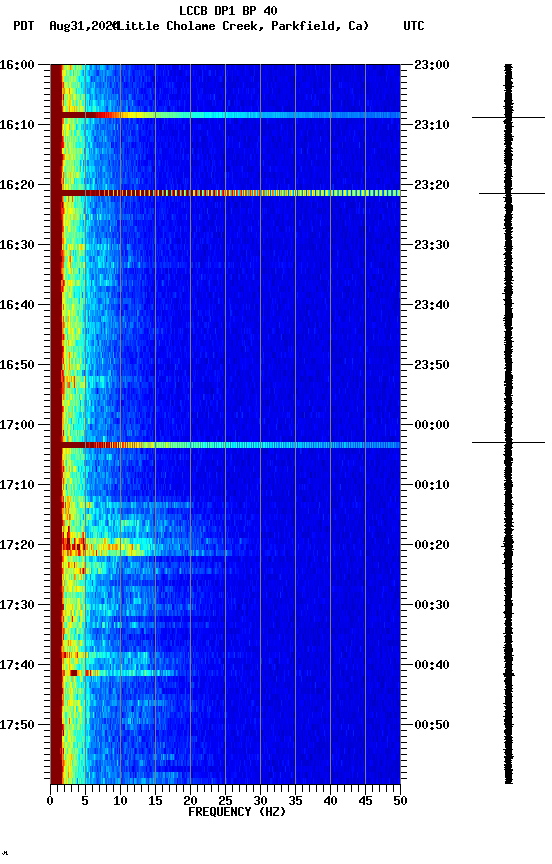Click the title text 'LCCB DP1 BP 40'

click(228, 10)
